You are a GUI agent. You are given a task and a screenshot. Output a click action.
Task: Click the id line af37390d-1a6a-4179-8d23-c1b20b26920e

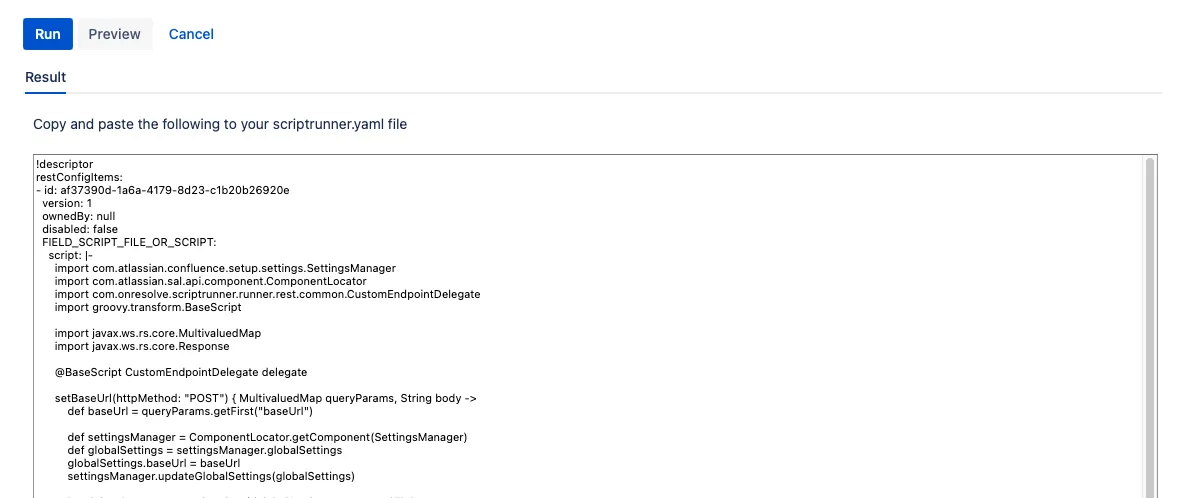(x=162, y=189)
